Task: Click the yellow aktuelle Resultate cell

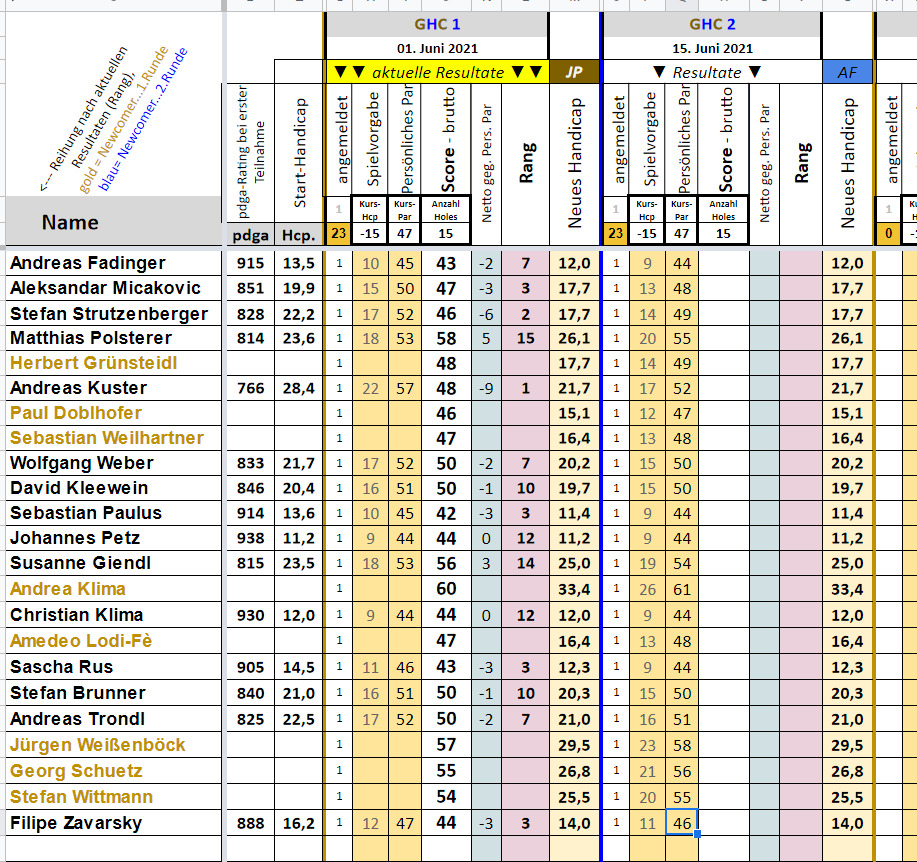Action: [437, 72]
